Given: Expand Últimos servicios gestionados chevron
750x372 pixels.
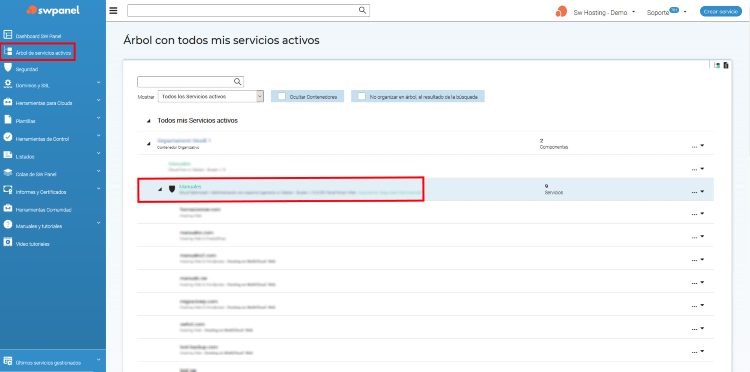Looking at the screenshot, I should tap(99, 360).
